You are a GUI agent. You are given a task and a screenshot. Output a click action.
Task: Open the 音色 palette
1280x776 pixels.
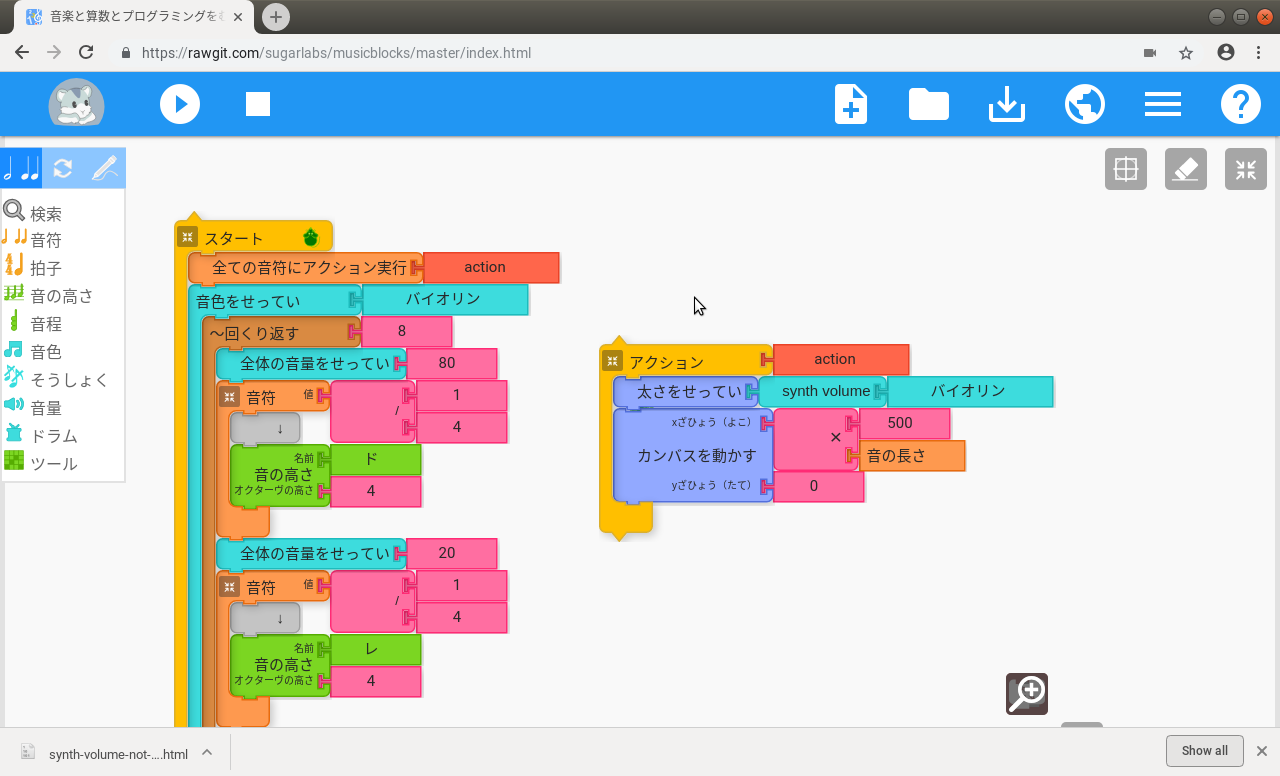tap(33, 352)
